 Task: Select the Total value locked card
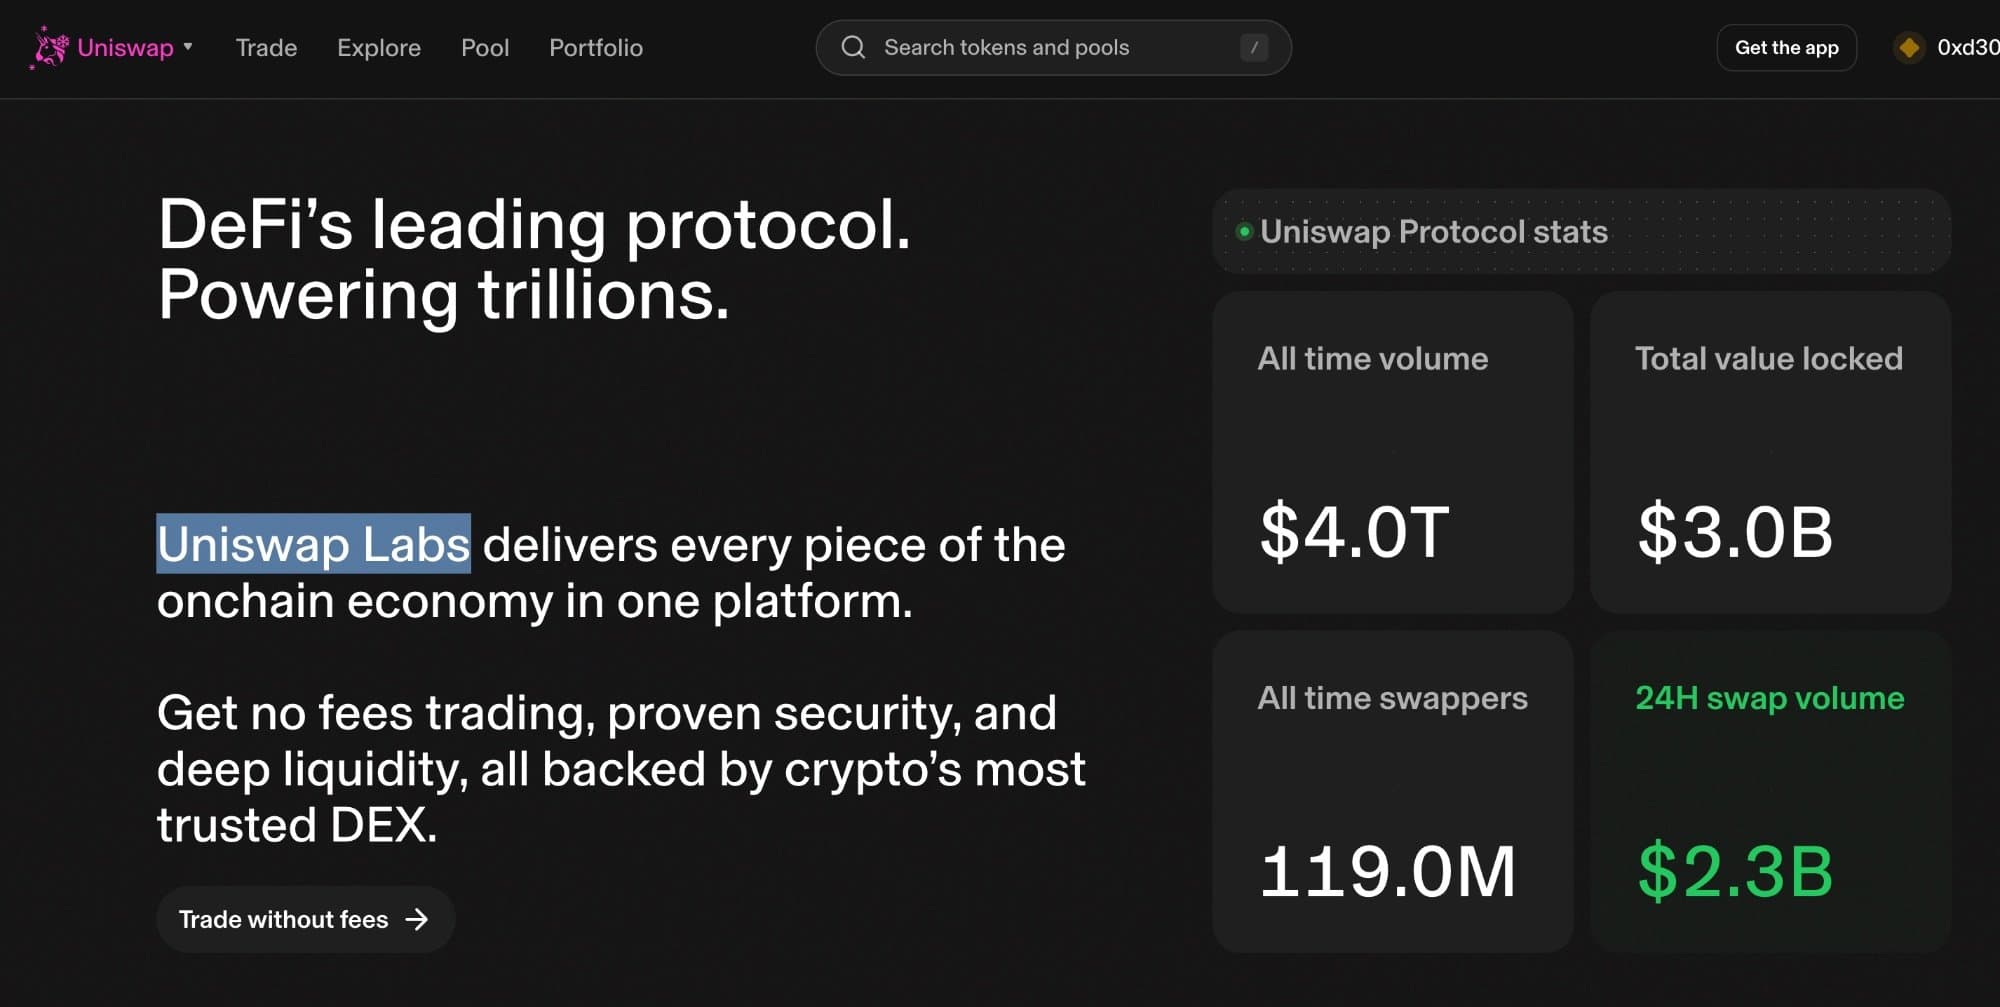pos(1770,452)
